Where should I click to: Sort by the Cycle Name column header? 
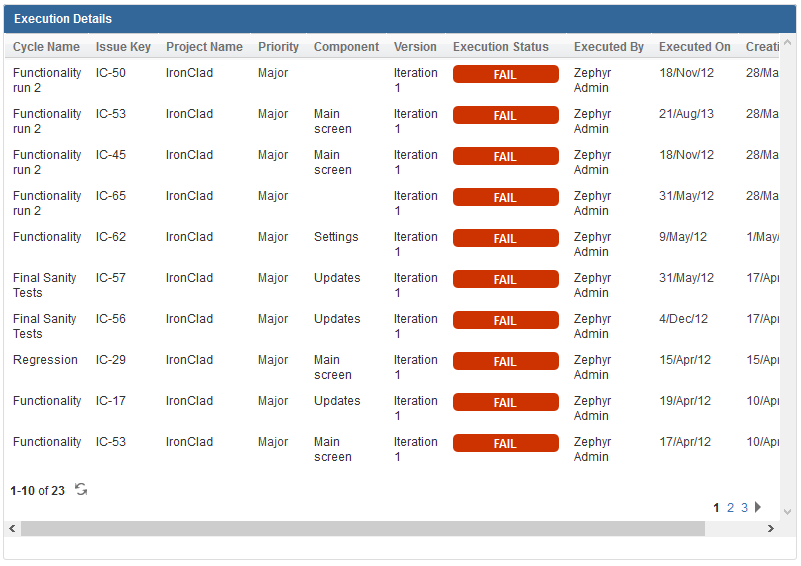click(46, 47)
